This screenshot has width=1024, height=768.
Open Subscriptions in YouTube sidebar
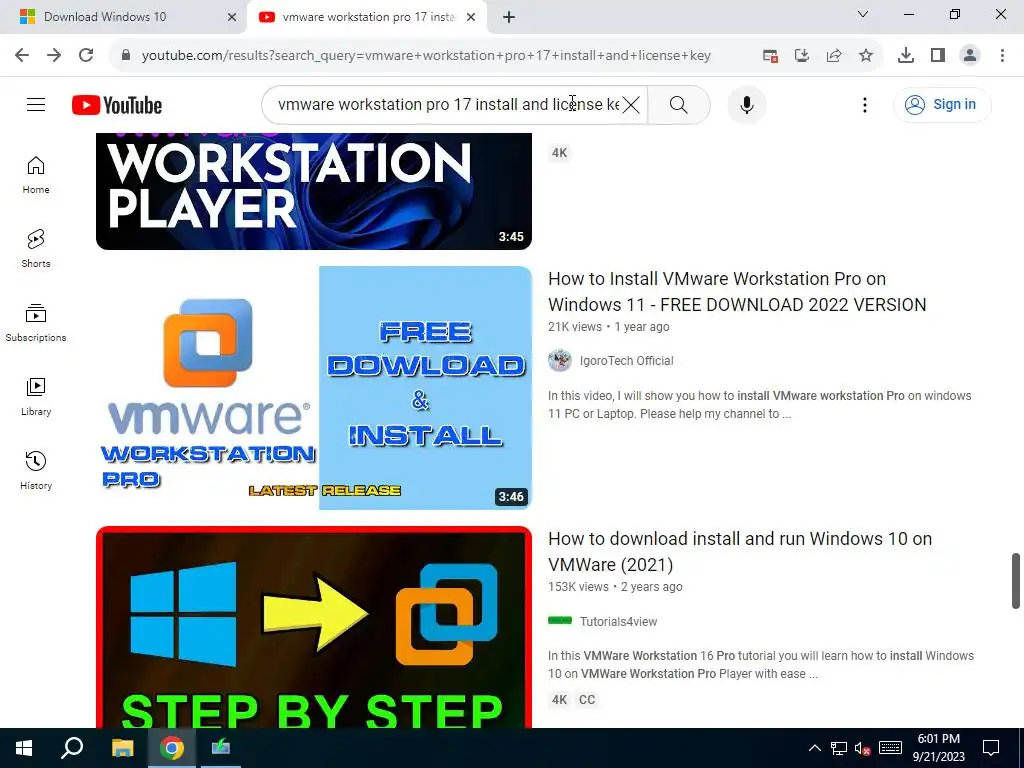[x=36, y=323]
